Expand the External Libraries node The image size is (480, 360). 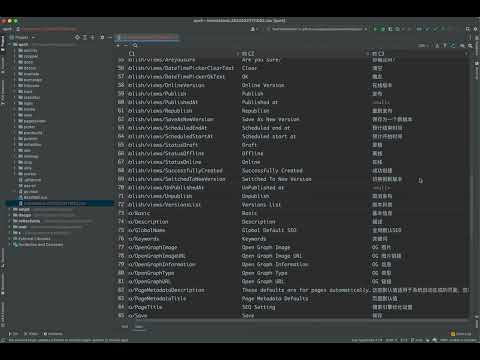tap(10, 239)
